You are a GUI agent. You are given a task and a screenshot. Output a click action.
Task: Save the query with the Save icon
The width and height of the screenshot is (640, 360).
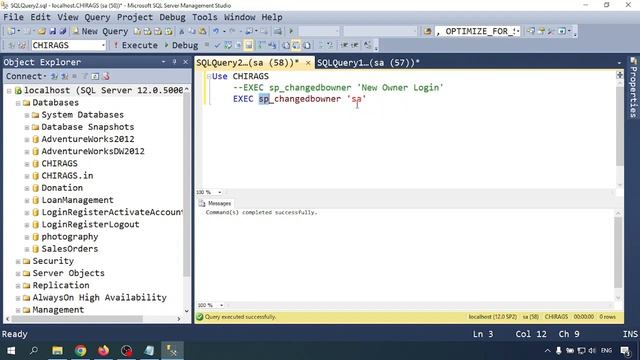[x=53, y=31]
